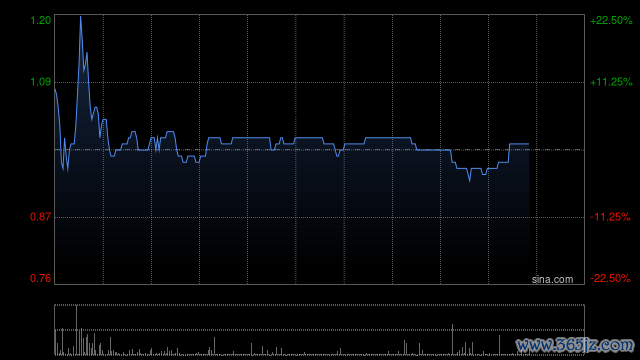Click the tall volume spike under the price dip
640x360 pixels.
tap(452, 340)
